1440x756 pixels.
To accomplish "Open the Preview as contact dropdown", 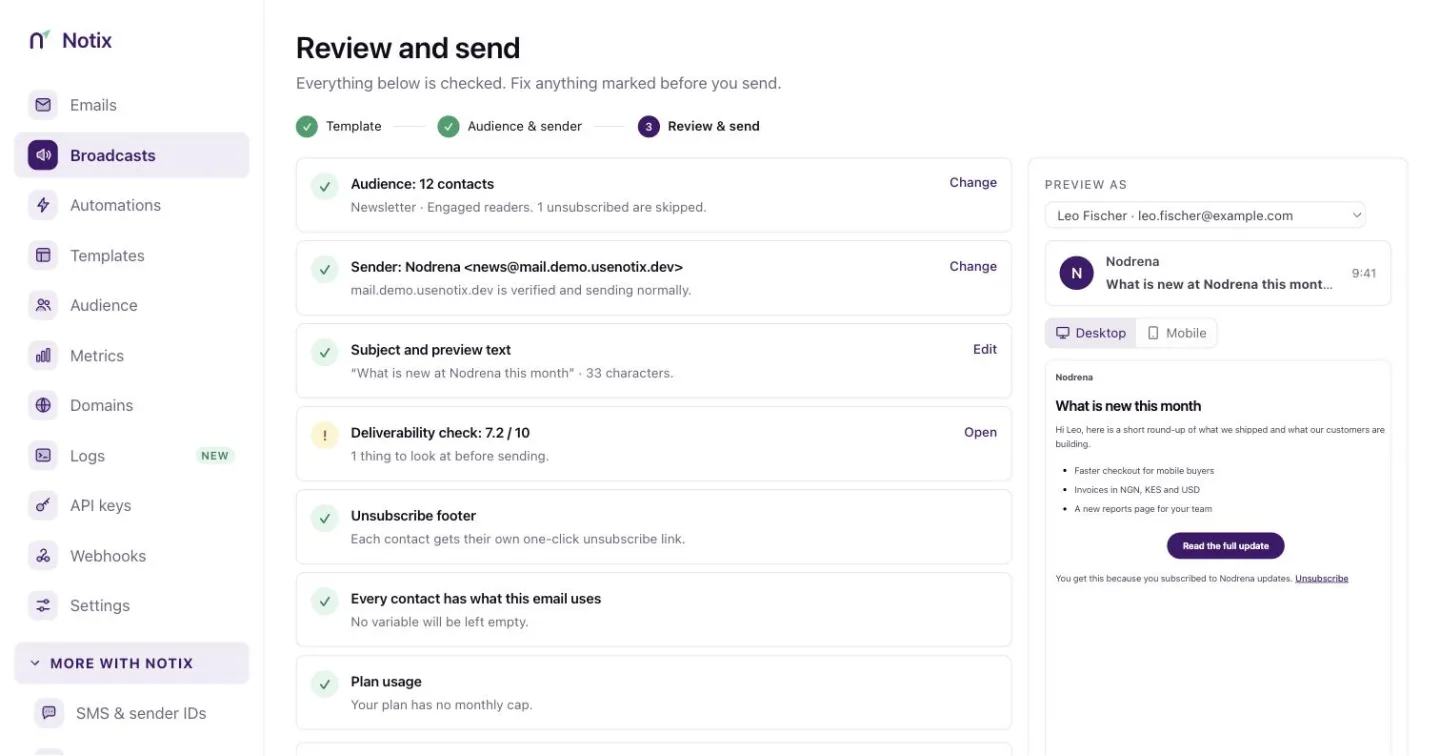I will coord(1205,215).
